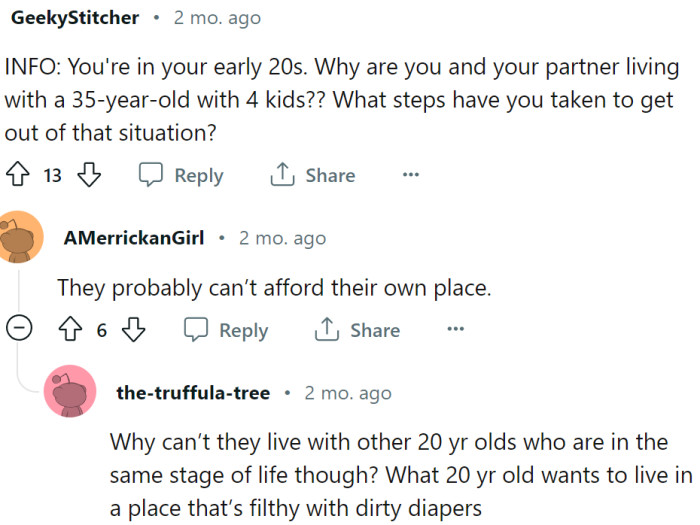The width and height of the screenshot is (700, 525).
Task: Reply to GeekyStitcher's comment
Action: tap(181, 175)
